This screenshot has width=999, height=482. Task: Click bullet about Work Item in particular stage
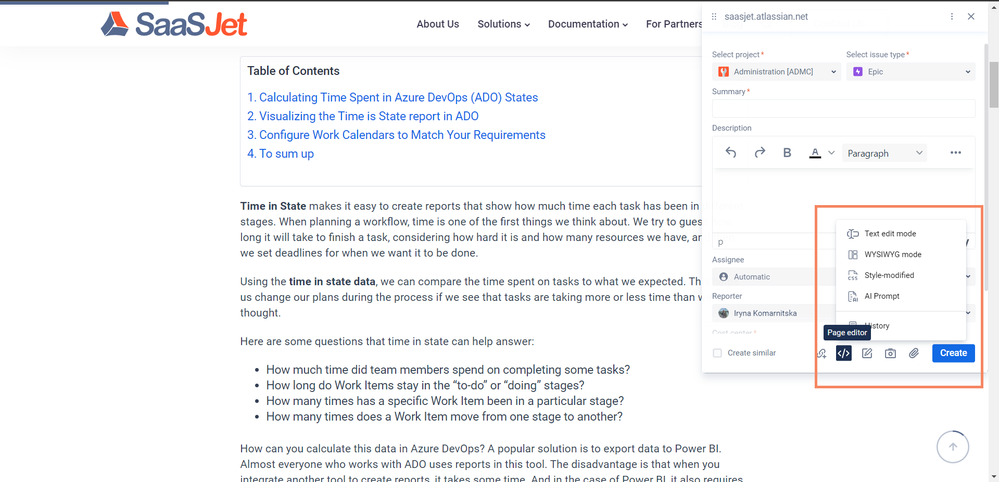(445, 401)
